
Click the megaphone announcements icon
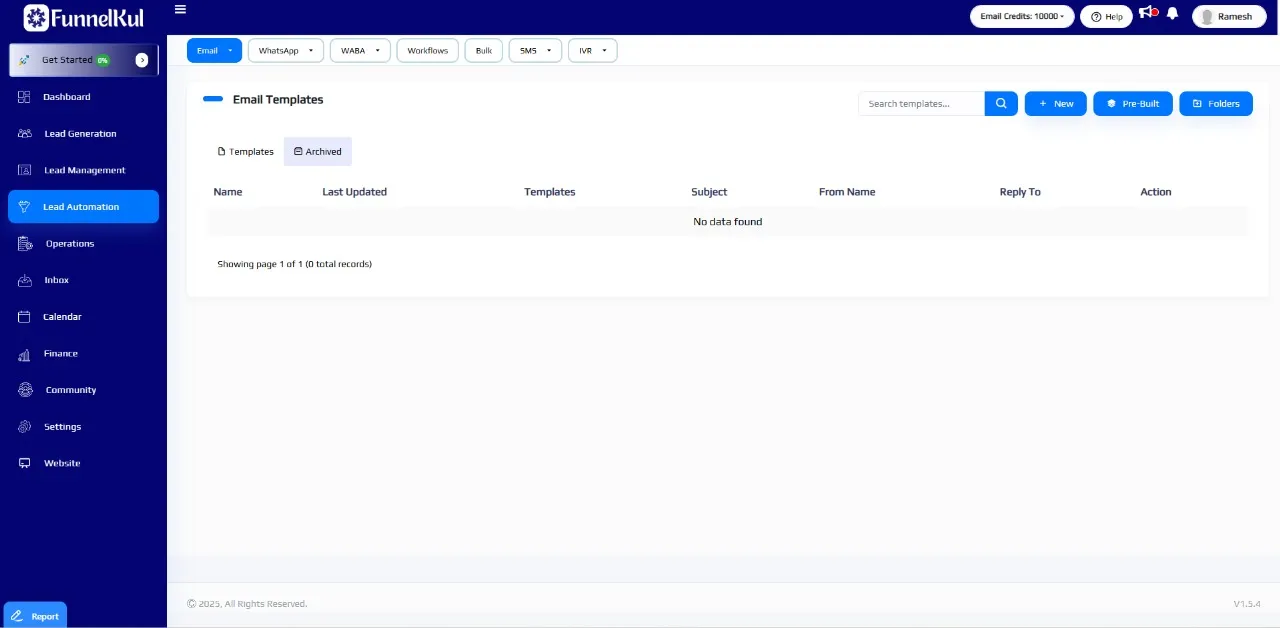pyautogui.click(x=1147, y=14)
